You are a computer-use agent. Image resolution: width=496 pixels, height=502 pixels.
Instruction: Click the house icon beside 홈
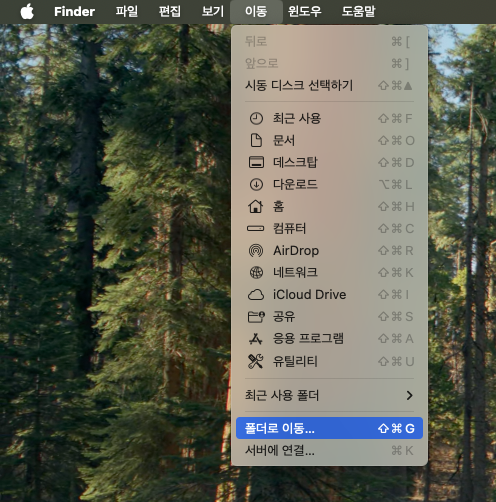[256, 206]
